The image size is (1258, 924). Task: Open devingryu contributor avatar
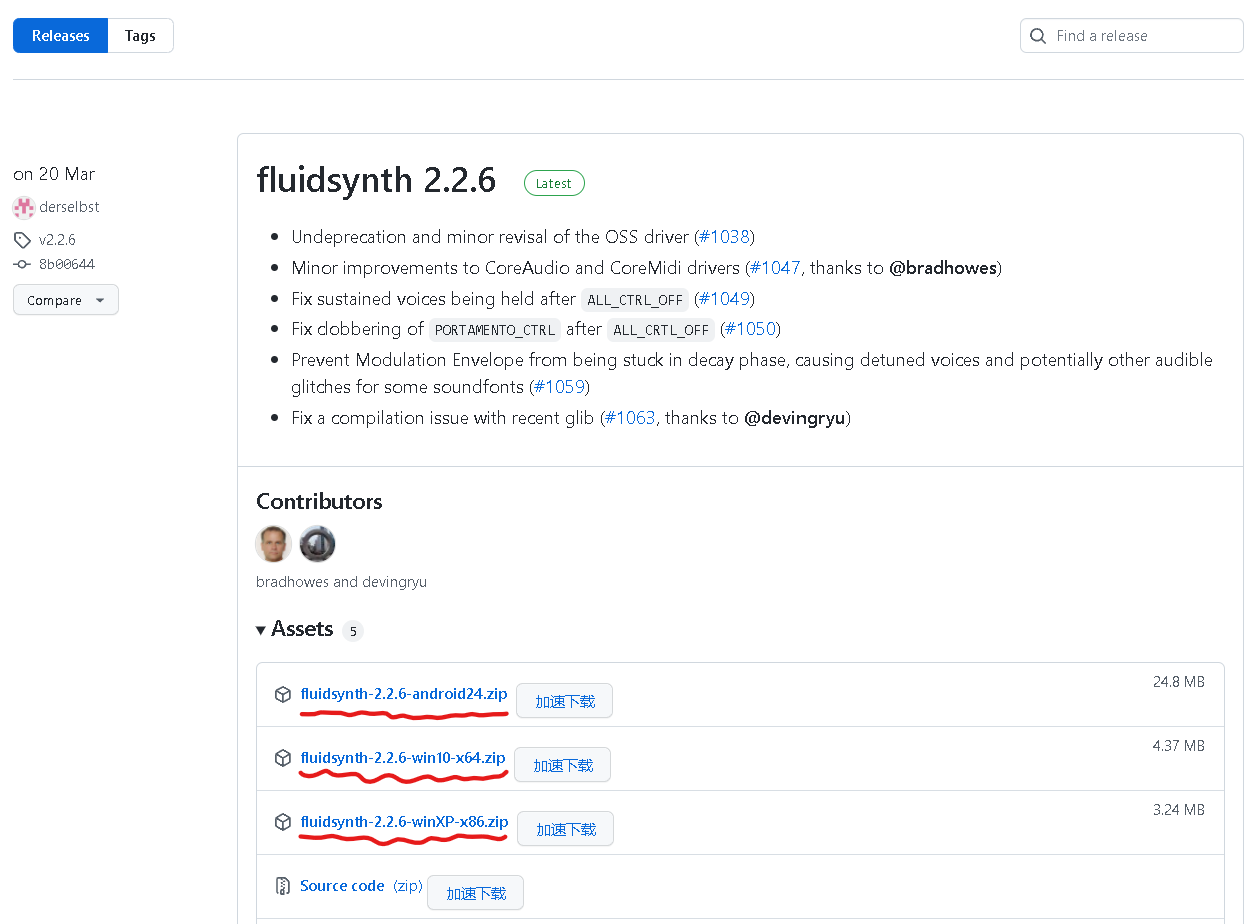pyautogui.click(x=318, y=544)
